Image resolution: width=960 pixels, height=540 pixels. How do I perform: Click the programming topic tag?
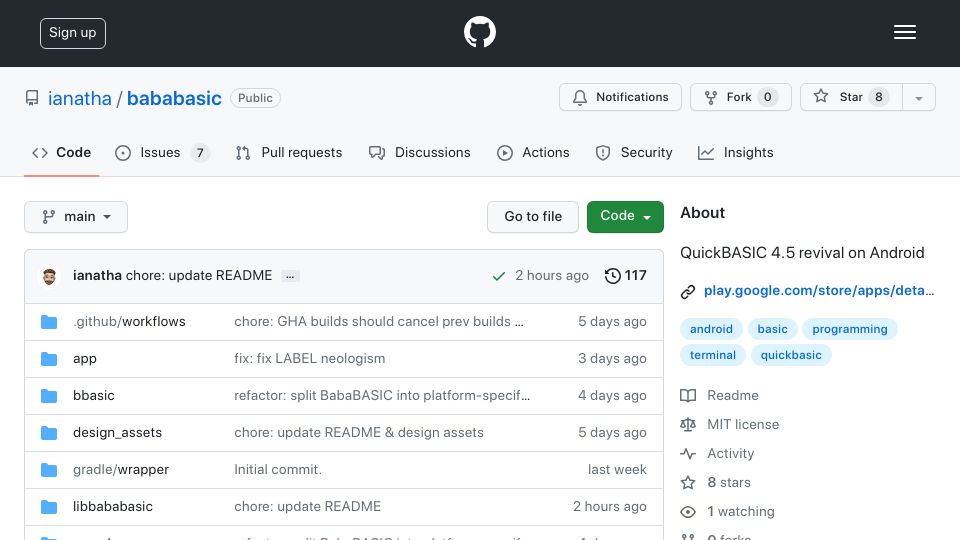click(850, 329)
